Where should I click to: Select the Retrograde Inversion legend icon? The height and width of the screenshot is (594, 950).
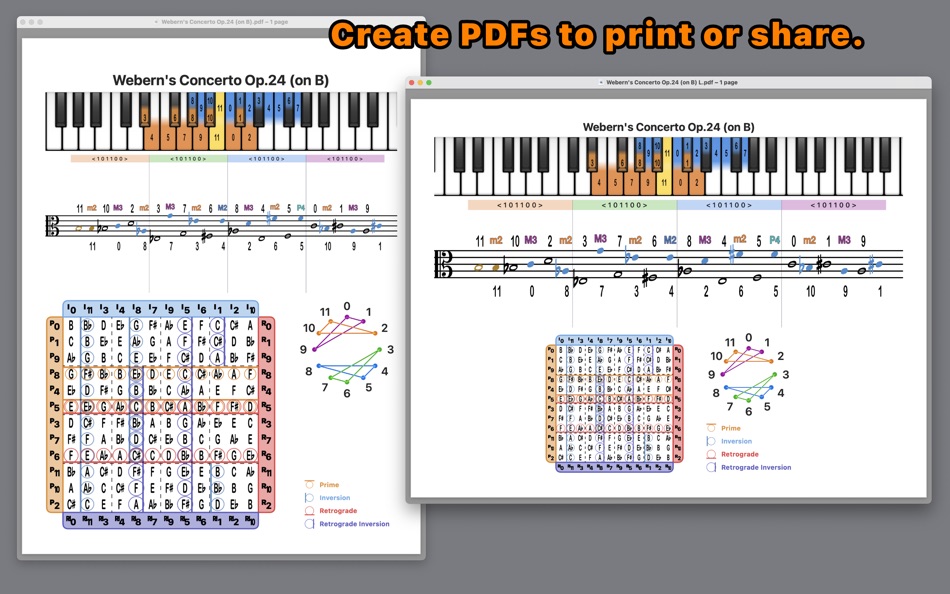[x=711, y=466]
